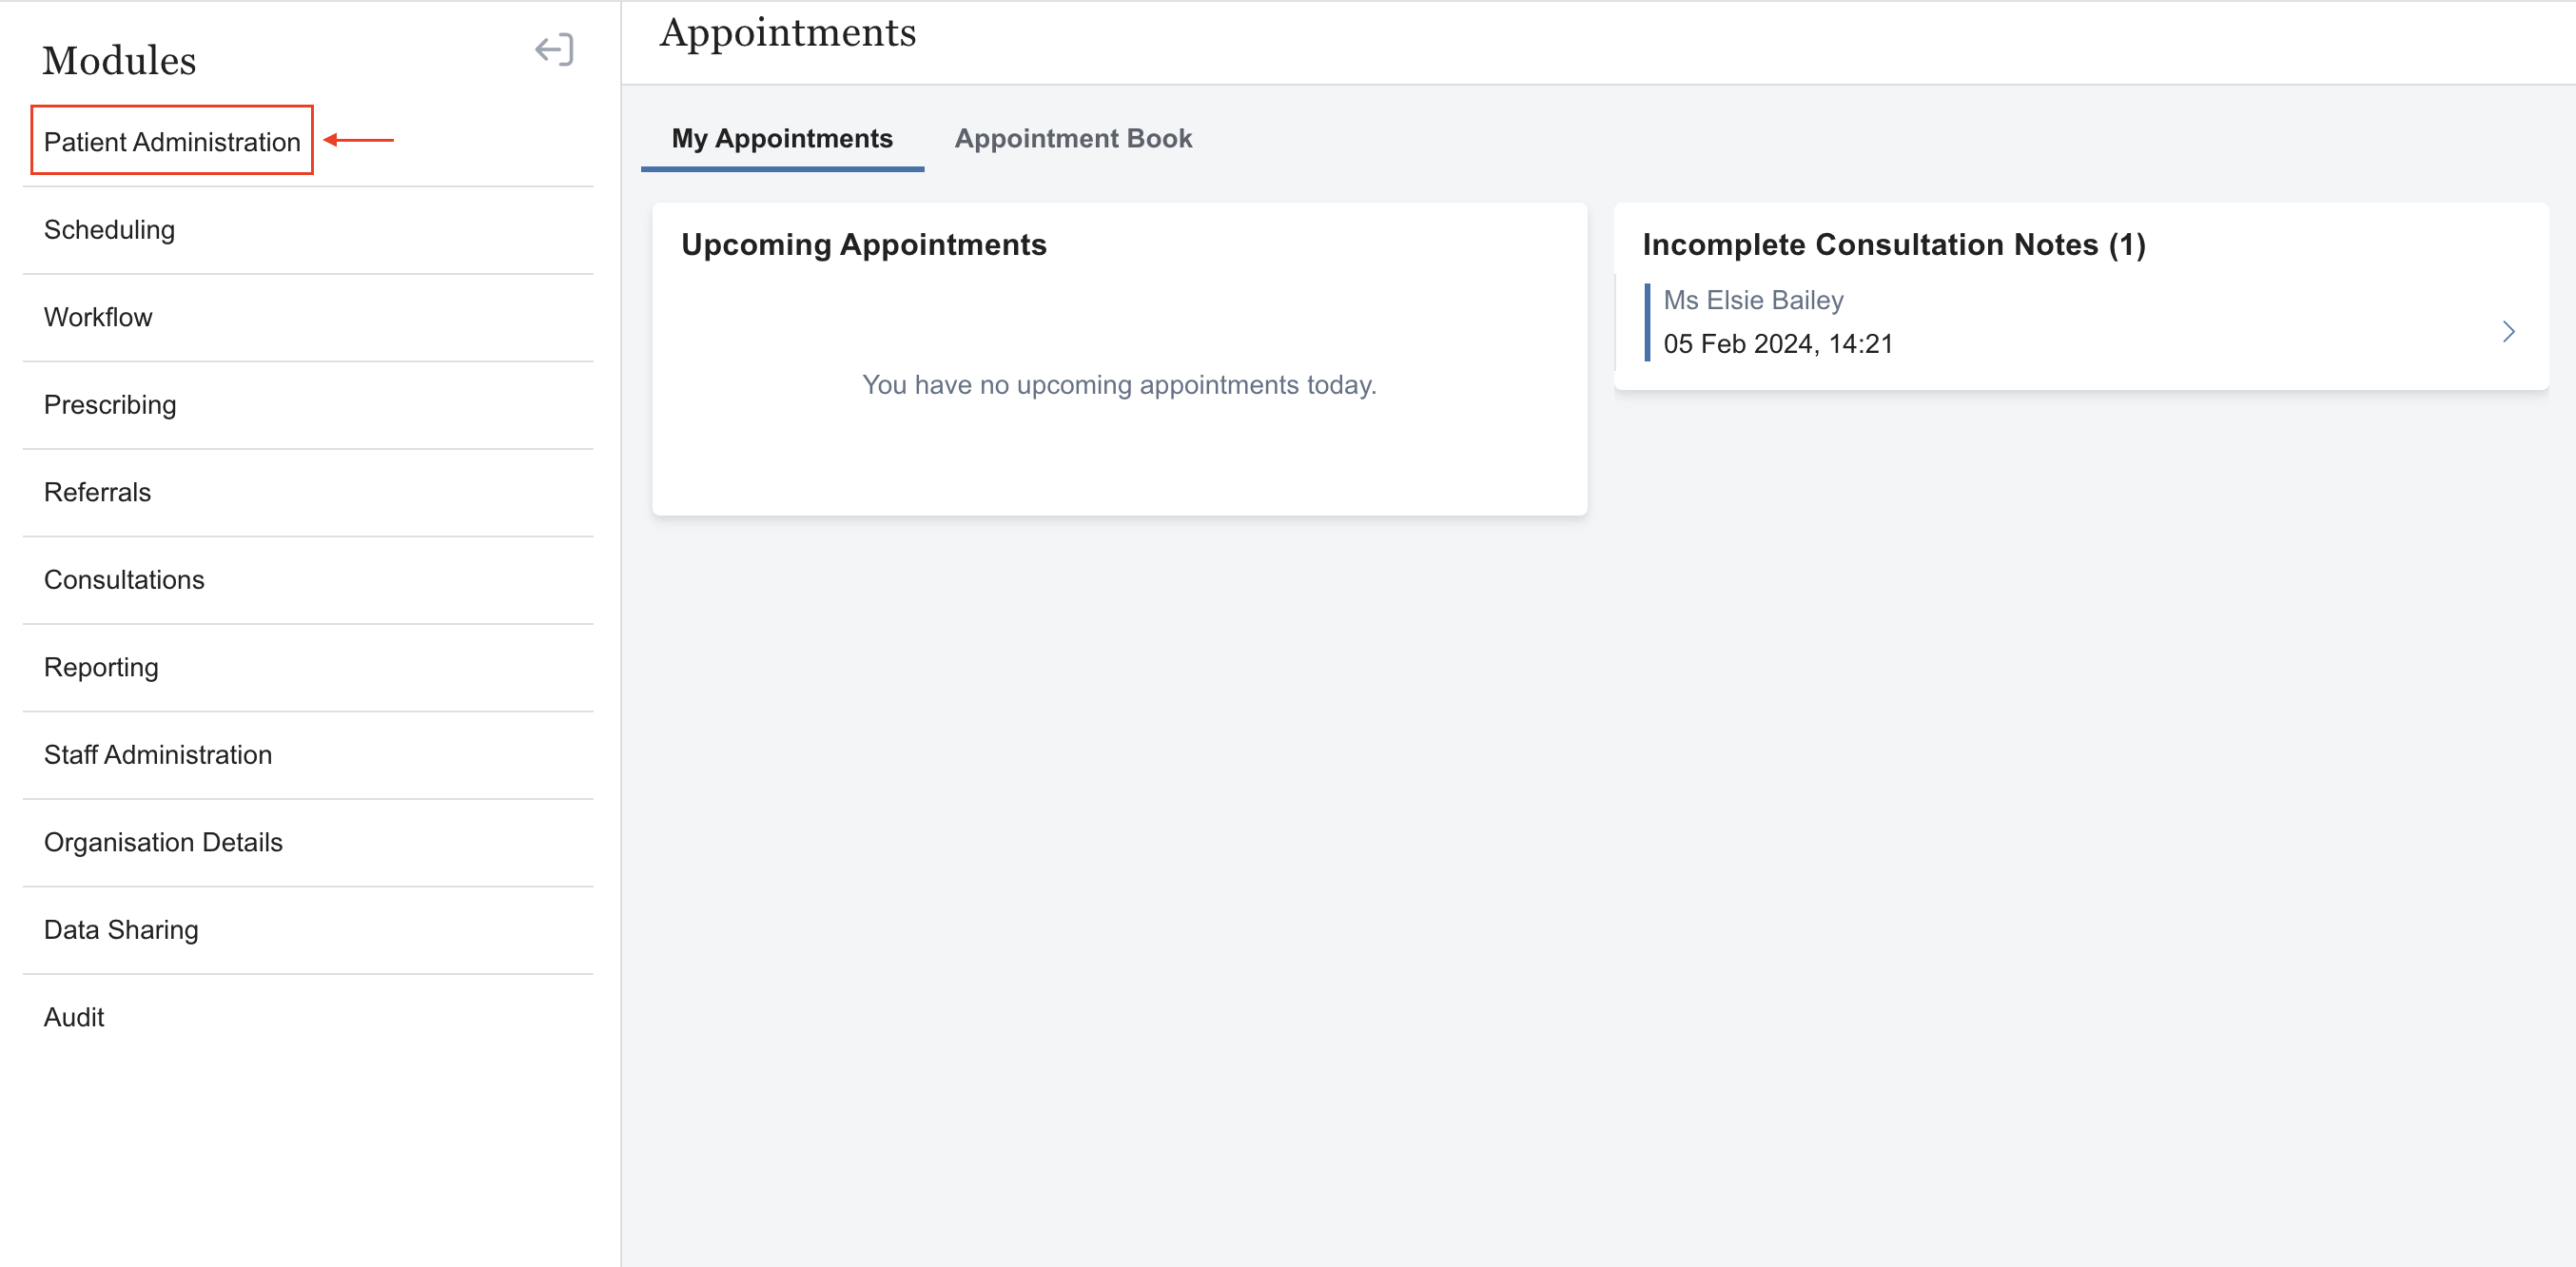Open the 05 Feb 2024 consultation note
Screen dimensions: 2576x1267
1778,344
